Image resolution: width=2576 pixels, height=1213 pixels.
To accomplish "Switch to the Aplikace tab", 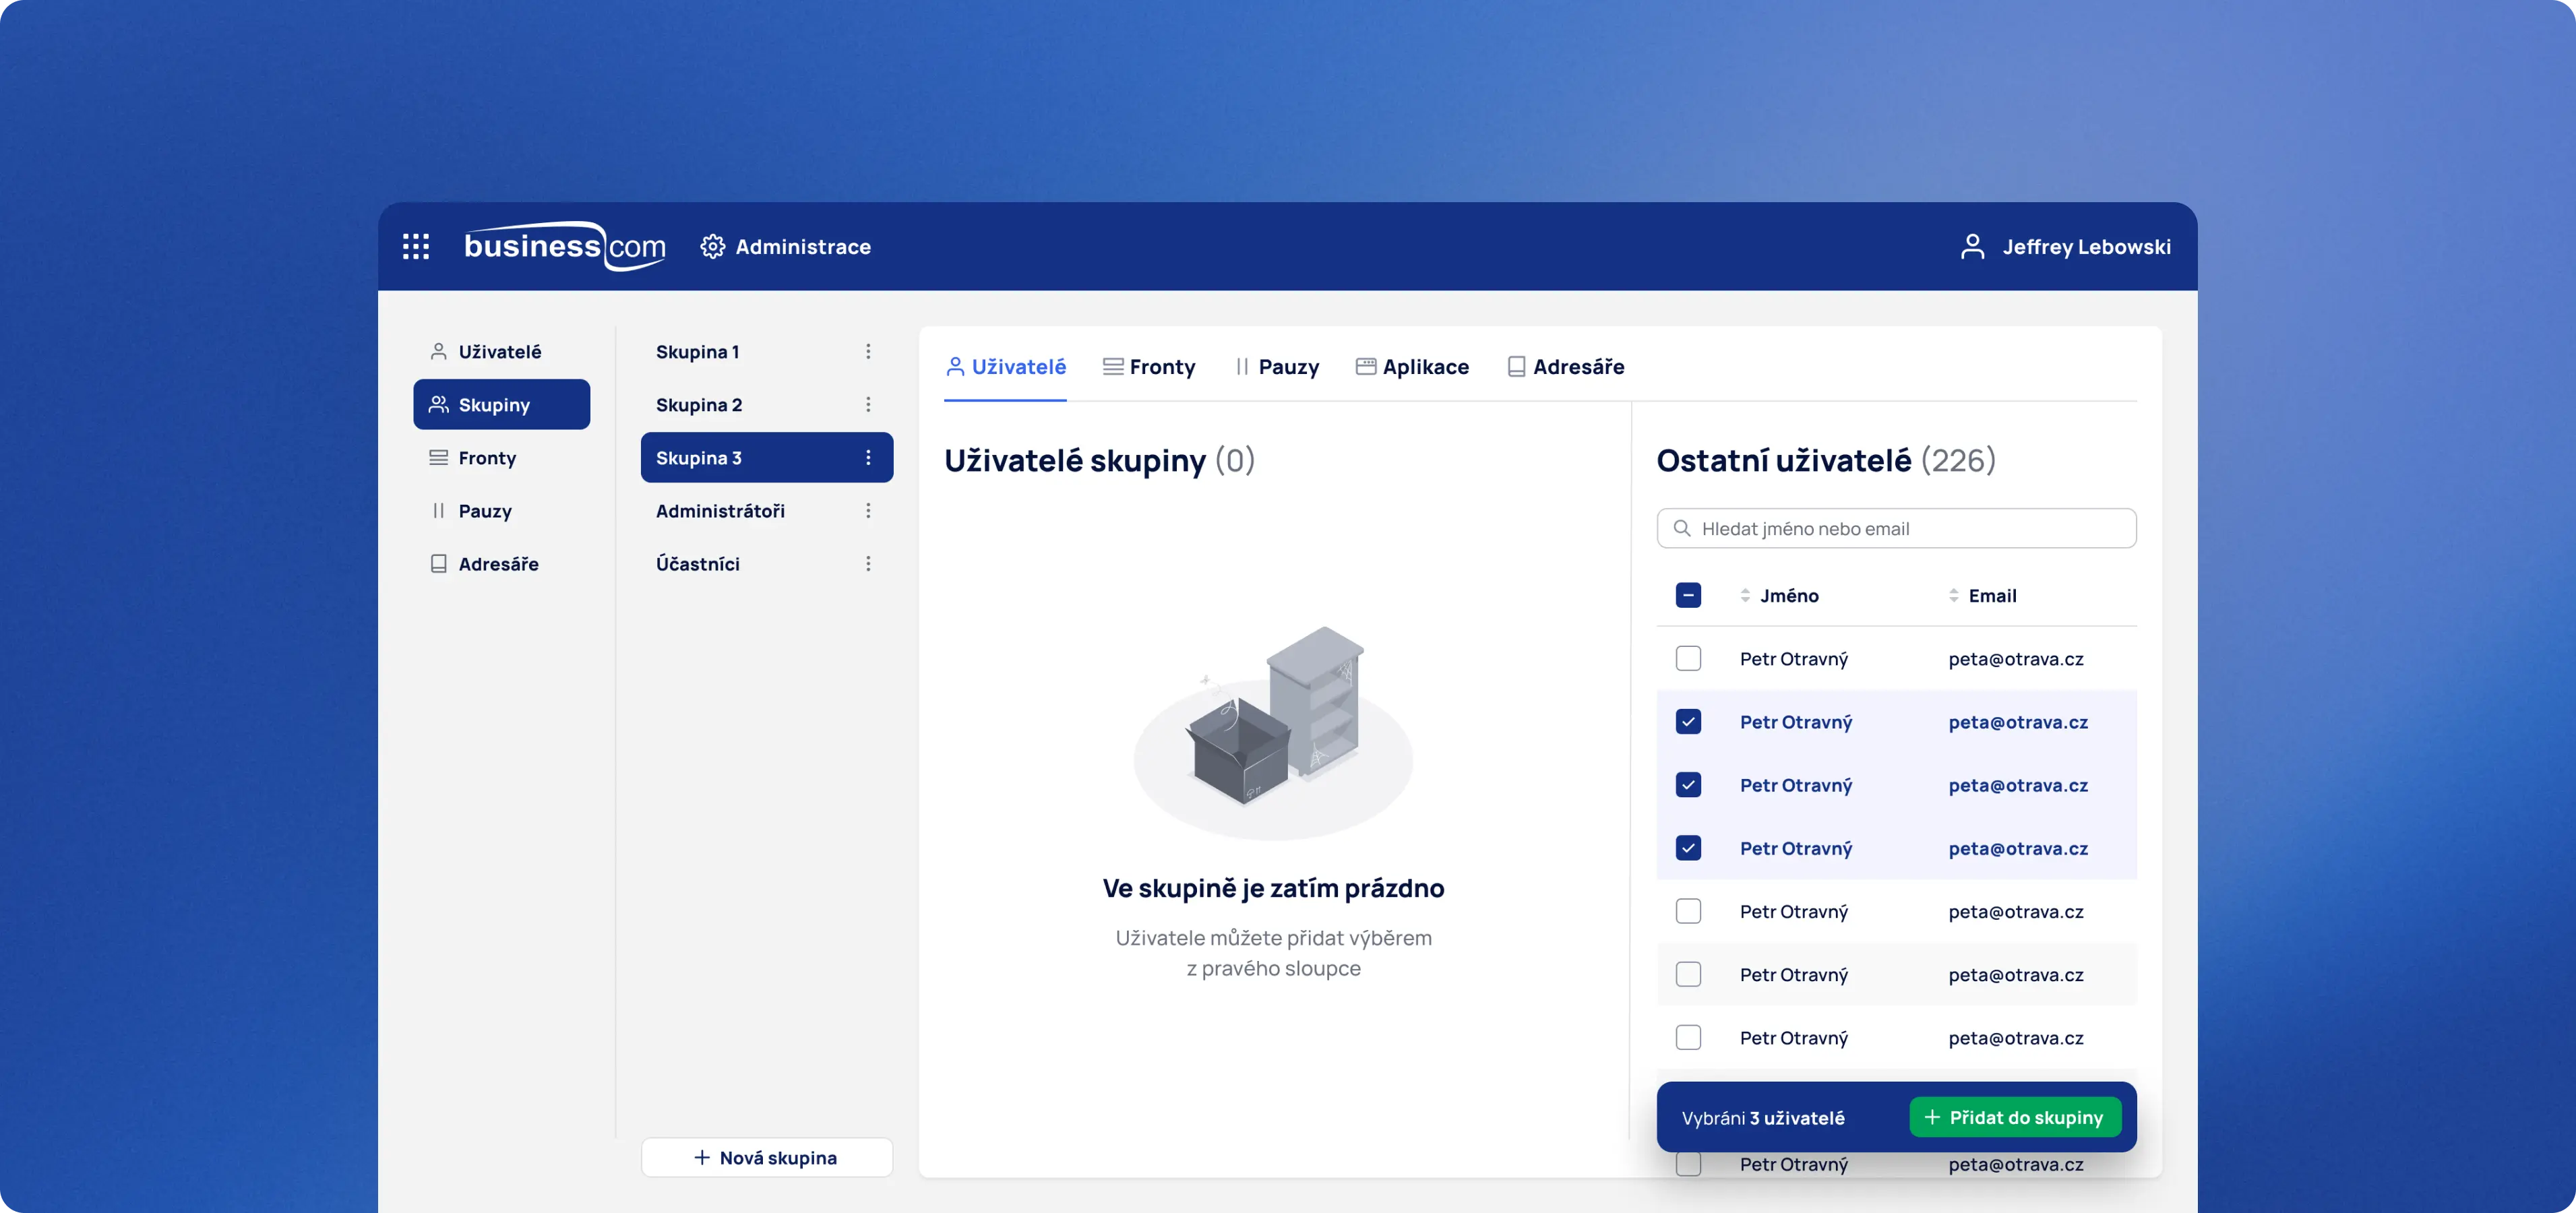I will pyautogui.click(x=1412, y=367).
